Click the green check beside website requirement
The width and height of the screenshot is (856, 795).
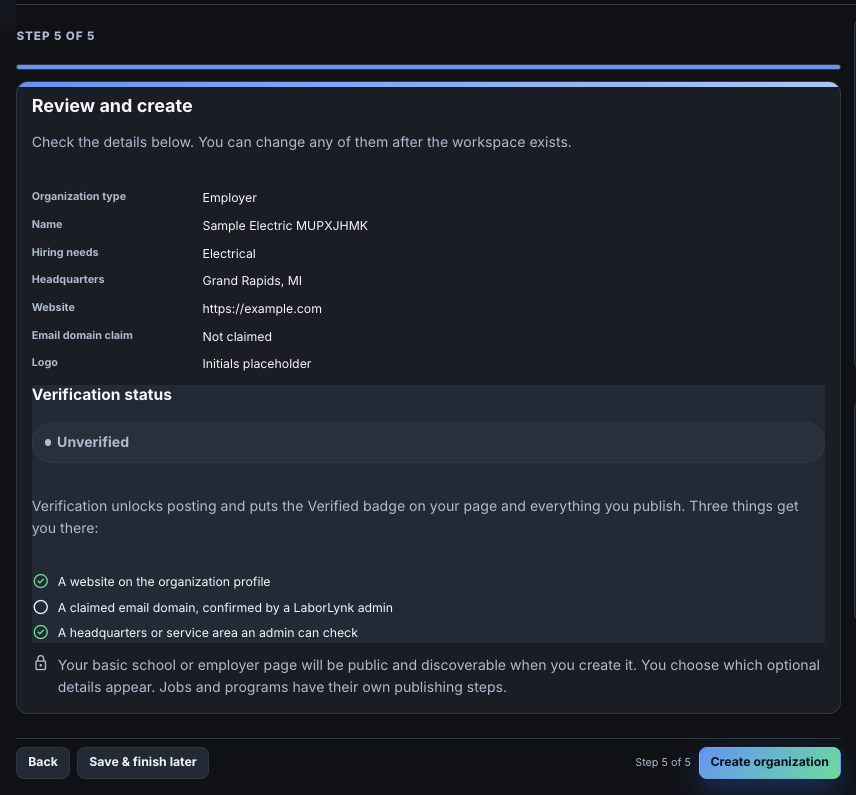tap(41, 581)
